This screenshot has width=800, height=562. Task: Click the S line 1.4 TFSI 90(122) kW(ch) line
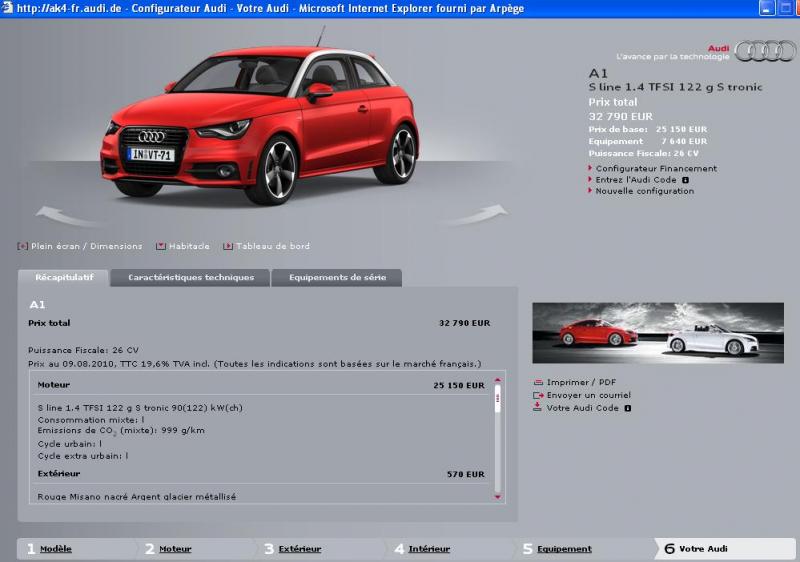(140, 408)
